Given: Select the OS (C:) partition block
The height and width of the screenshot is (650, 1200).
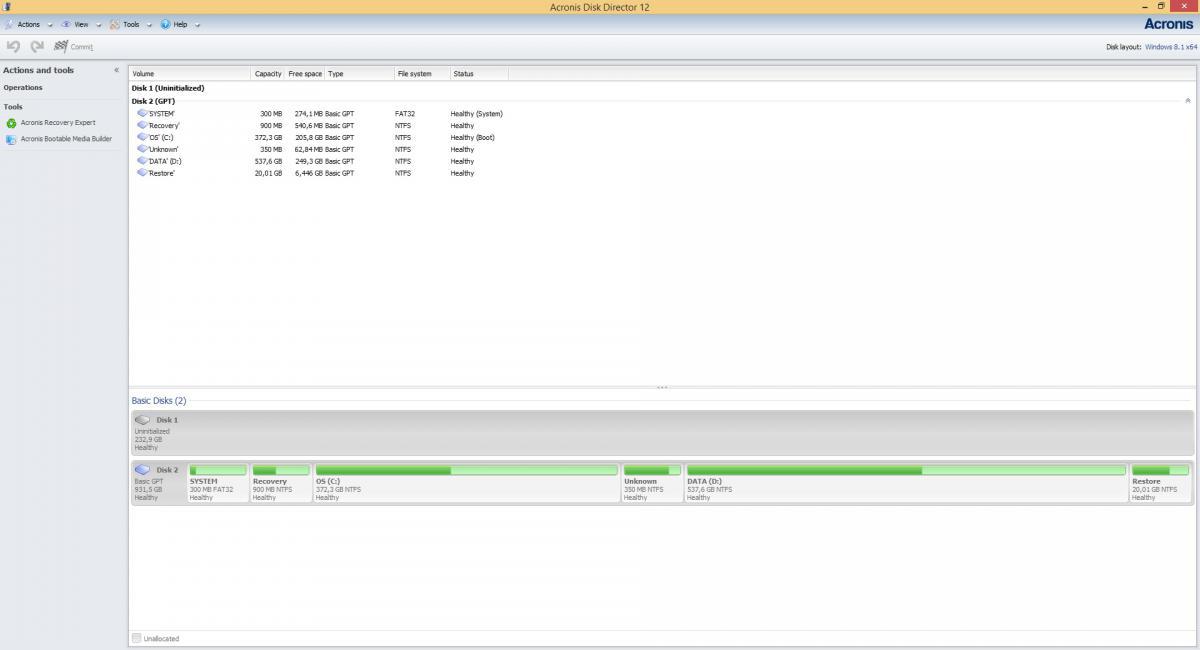Looking at the screenshot, I should [467, 483].
